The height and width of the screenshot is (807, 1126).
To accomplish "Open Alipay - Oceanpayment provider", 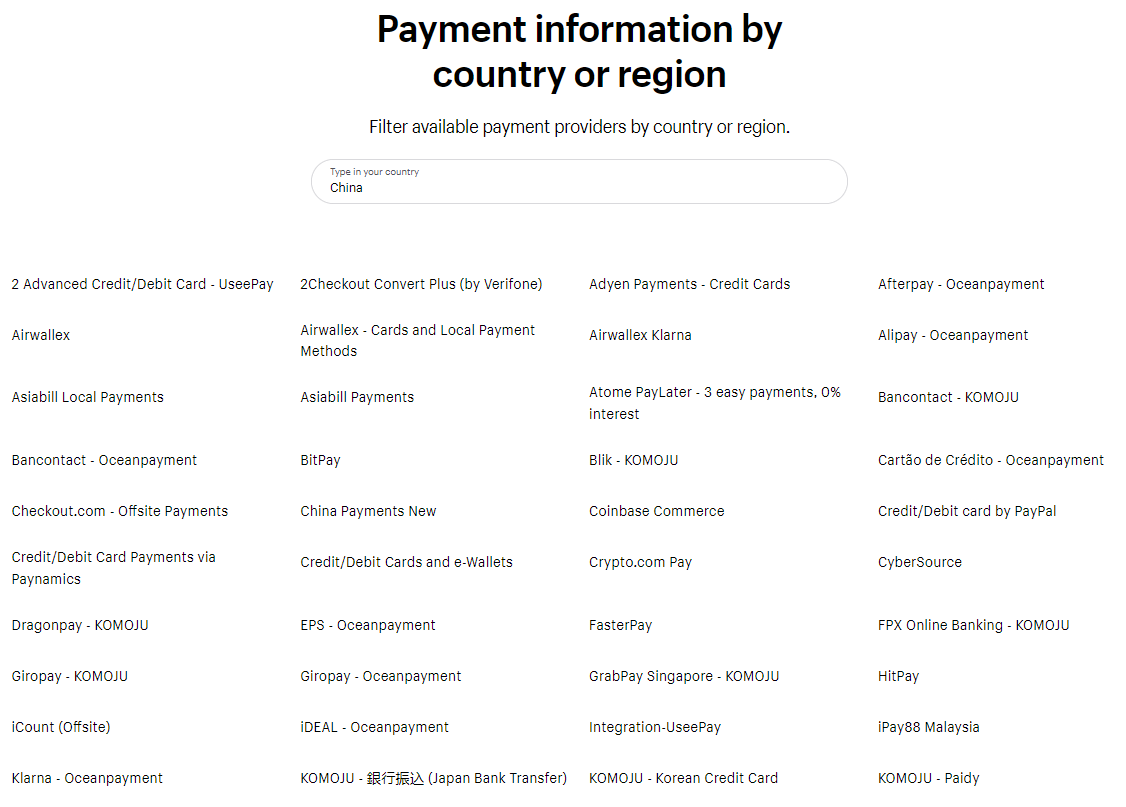I will point(952,335).
